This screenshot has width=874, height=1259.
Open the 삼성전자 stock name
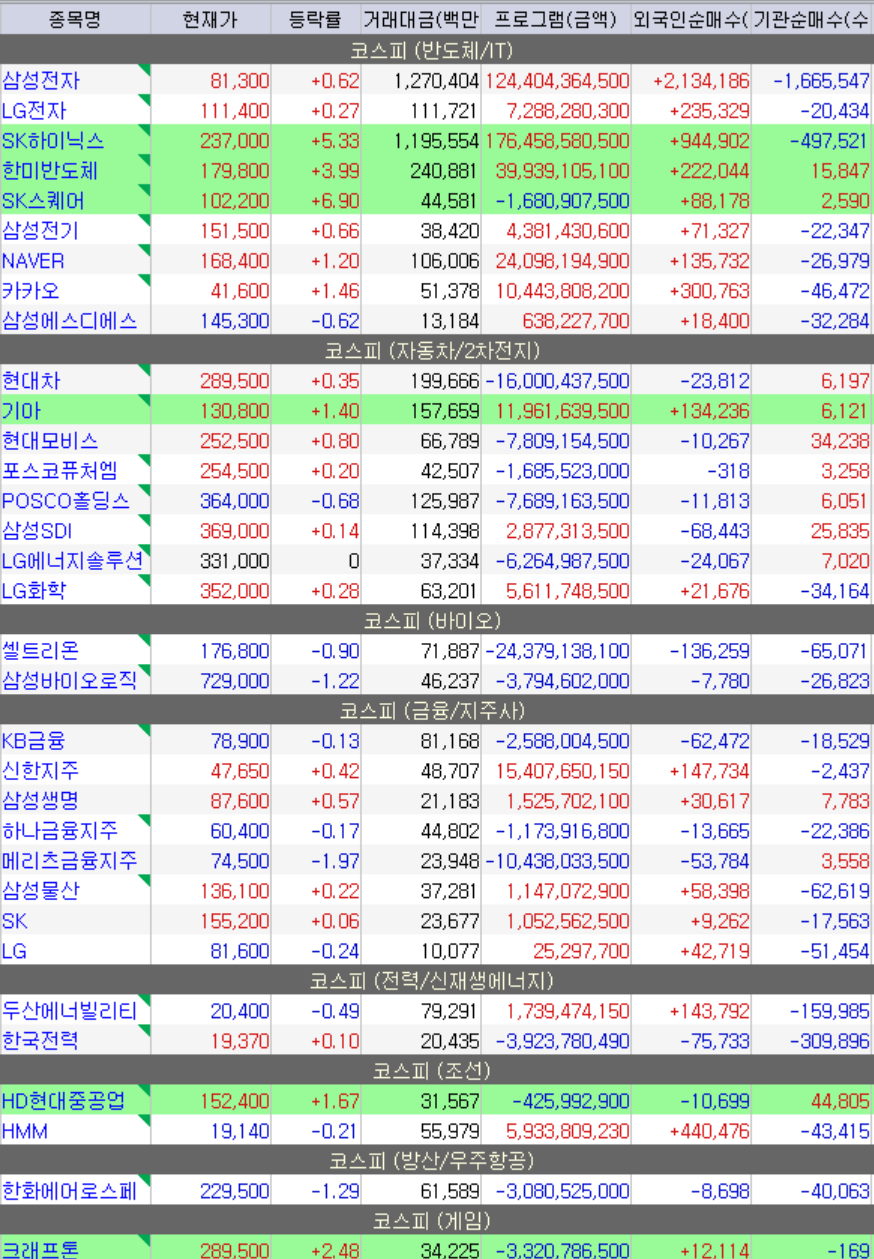click(x=41, y=81)
